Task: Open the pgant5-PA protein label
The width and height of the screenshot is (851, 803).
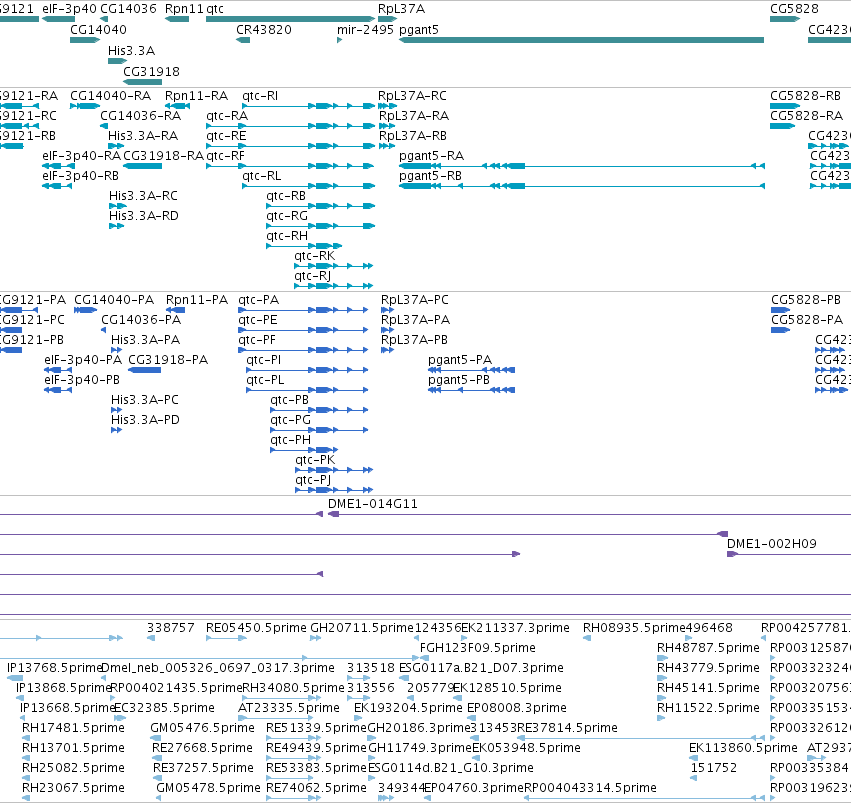Action: pyautogui.click(x=460, y=360)
